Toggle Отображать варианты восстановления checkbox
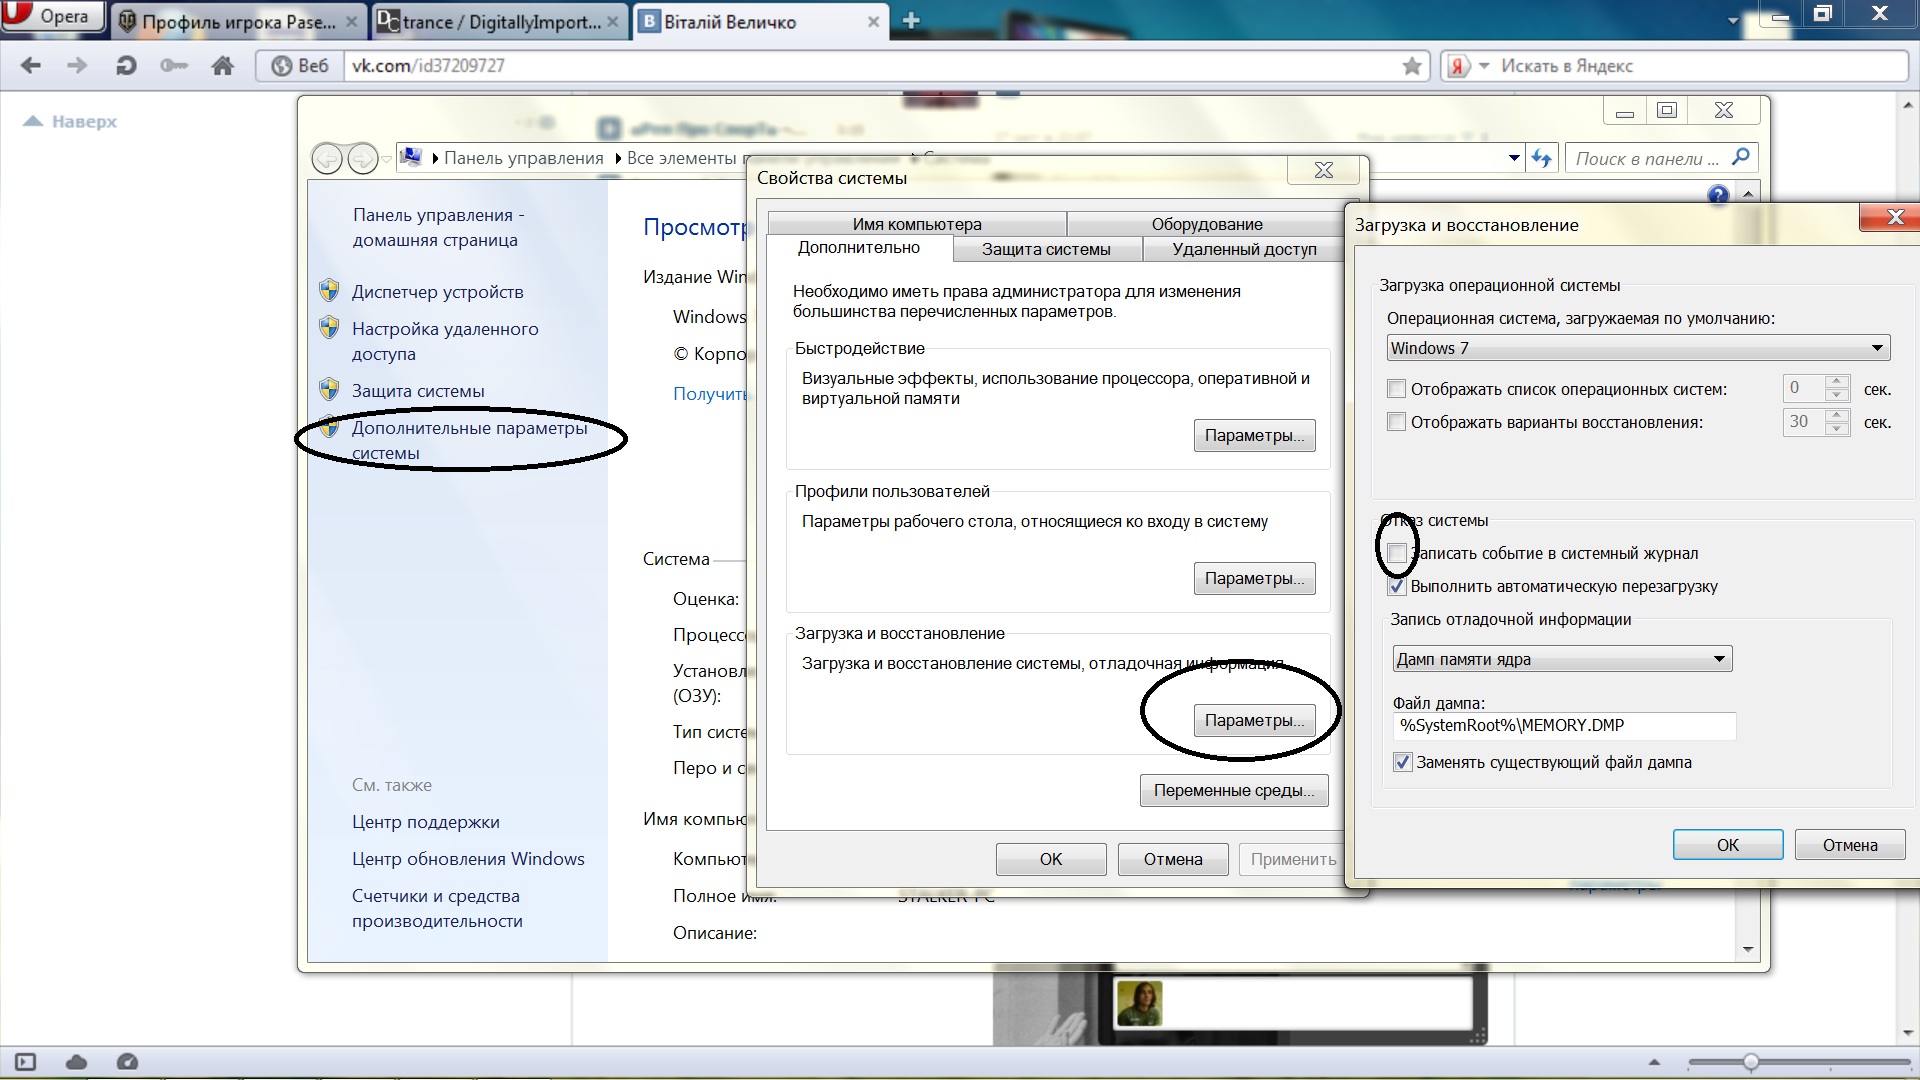This screenshot has width=1920, height=1080. pyautogui.click(x=1397, y=422)
